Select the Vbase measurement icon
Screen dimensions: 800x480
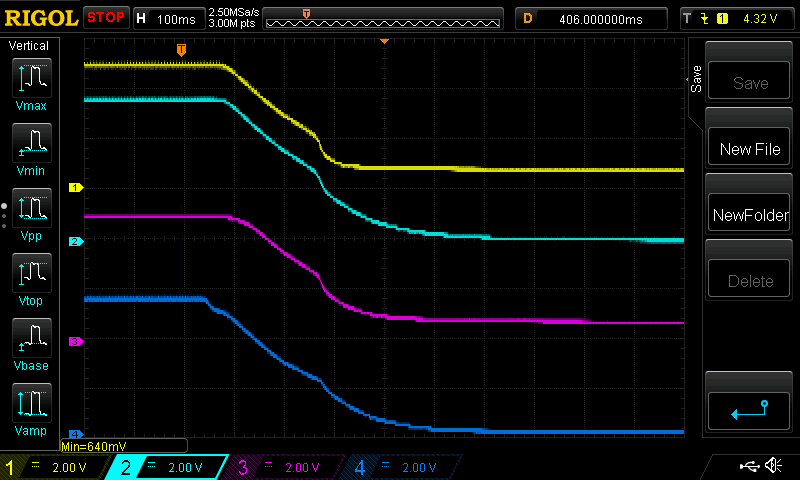coord(32,338)
